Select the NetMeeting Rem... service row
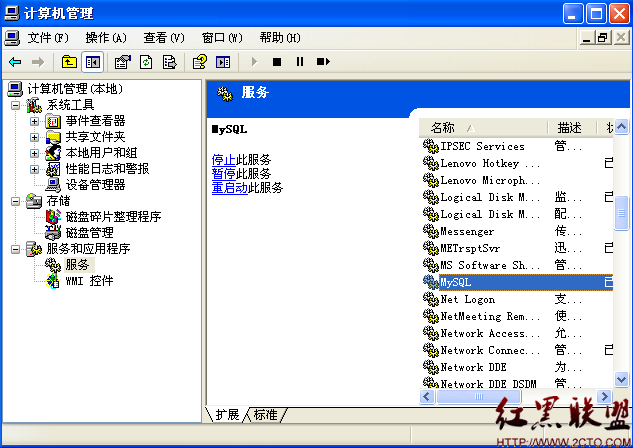The image size is (633, 448). click(x=517, y=316)
